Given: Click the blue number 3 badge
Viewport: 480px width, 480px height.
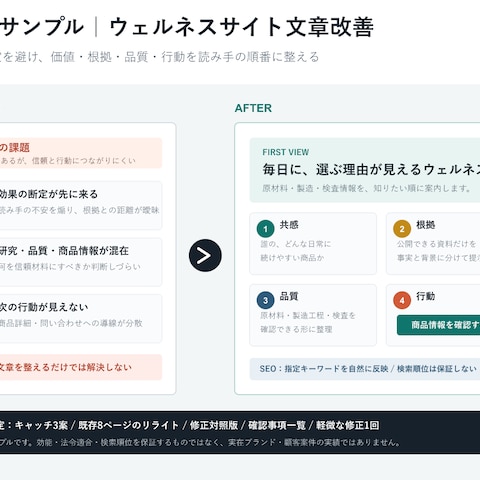Looking at the screenshot, I should (x=265, y=300).
